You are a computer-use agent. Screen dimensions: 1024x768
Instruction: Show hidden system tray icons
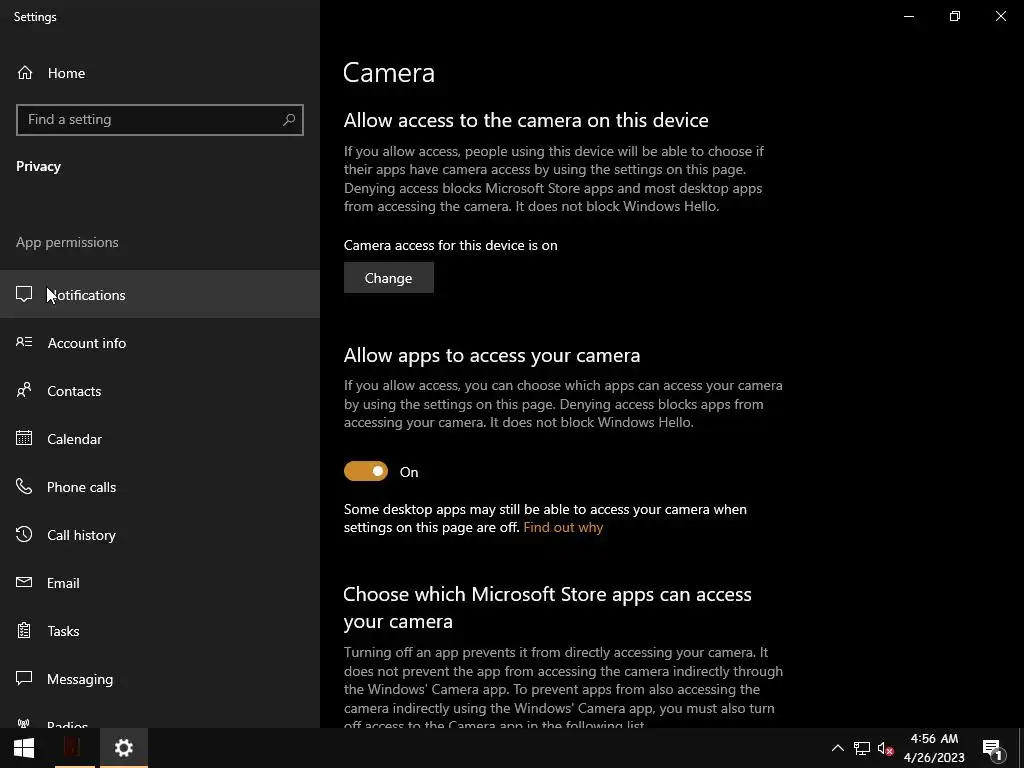(837, 748)
